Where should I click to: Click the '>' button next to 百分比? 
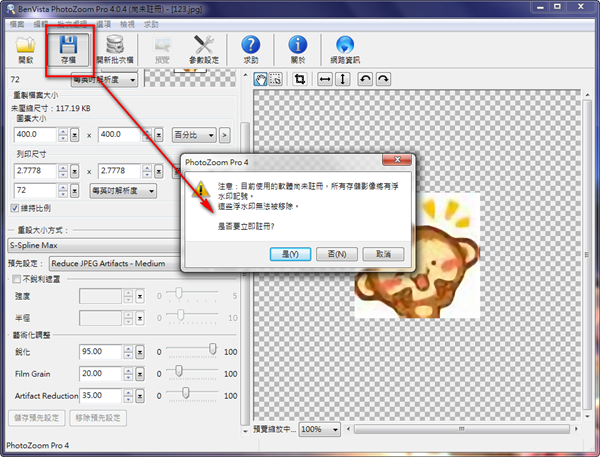coord(225,135)
